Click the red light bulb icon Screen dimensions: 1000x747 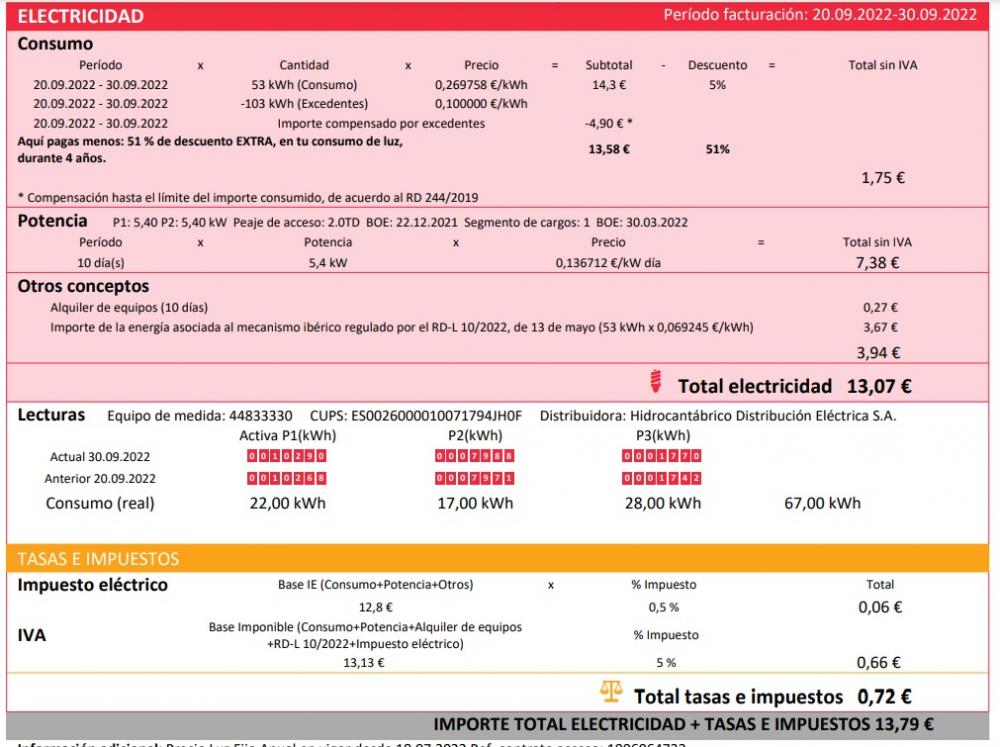coord(655,381)
